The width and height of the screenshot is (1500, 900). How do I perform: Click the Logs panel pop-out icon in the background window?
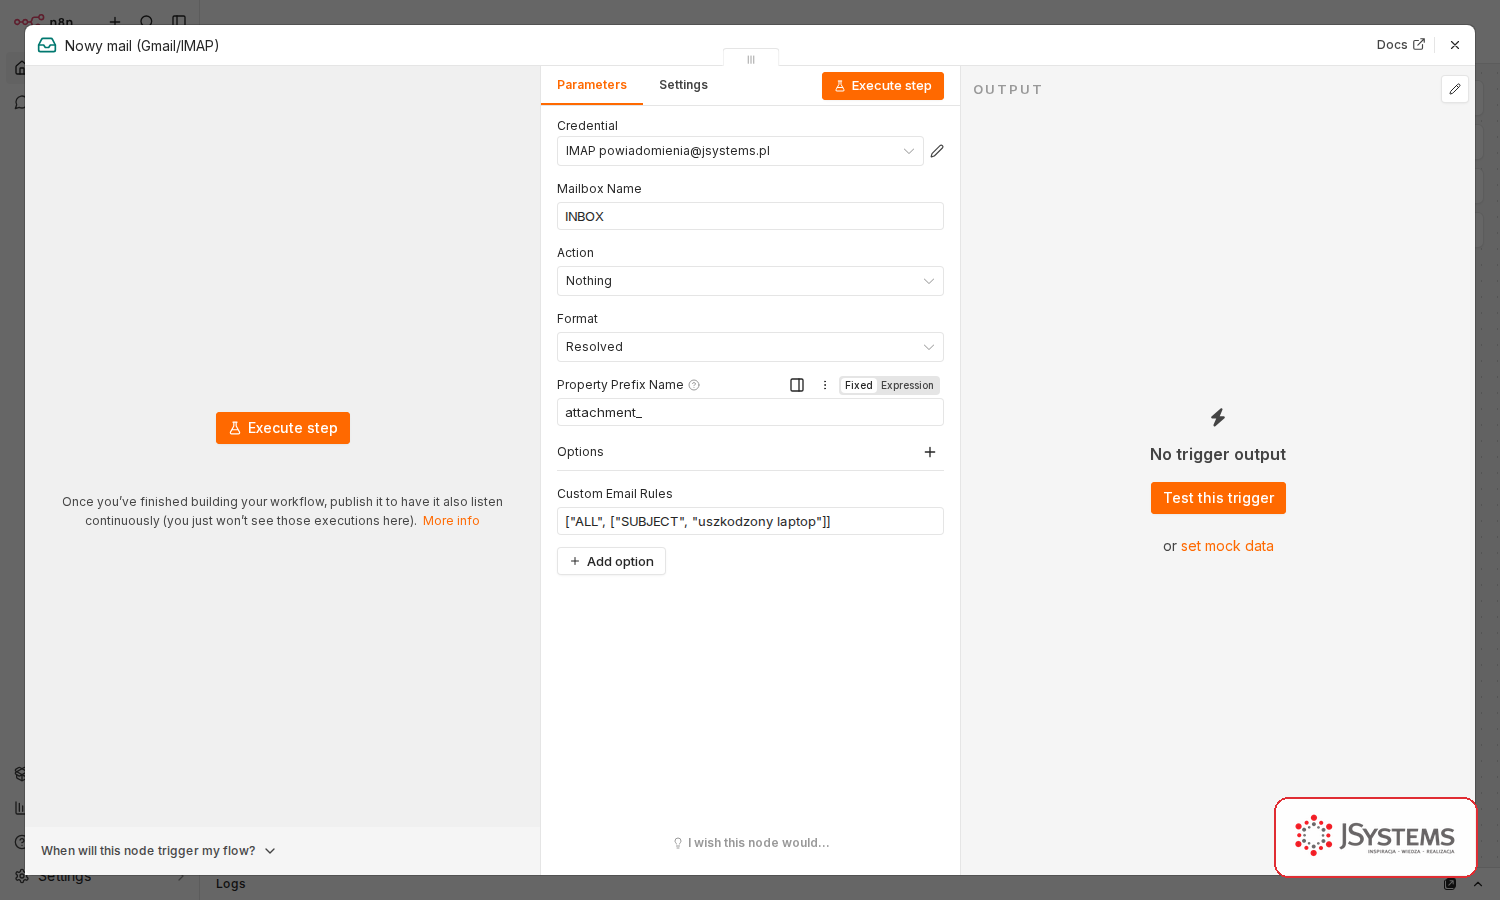(1450, 884)
